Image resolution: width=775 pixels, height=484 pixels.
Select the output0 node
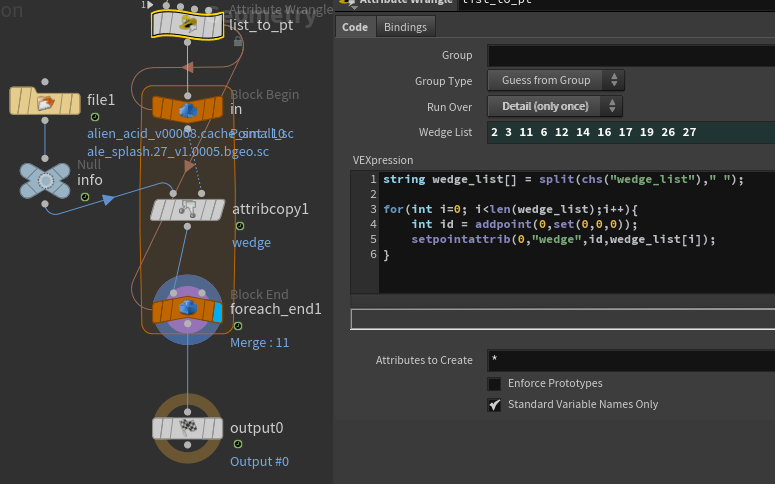pyautogui.click(x=187, y=428)
